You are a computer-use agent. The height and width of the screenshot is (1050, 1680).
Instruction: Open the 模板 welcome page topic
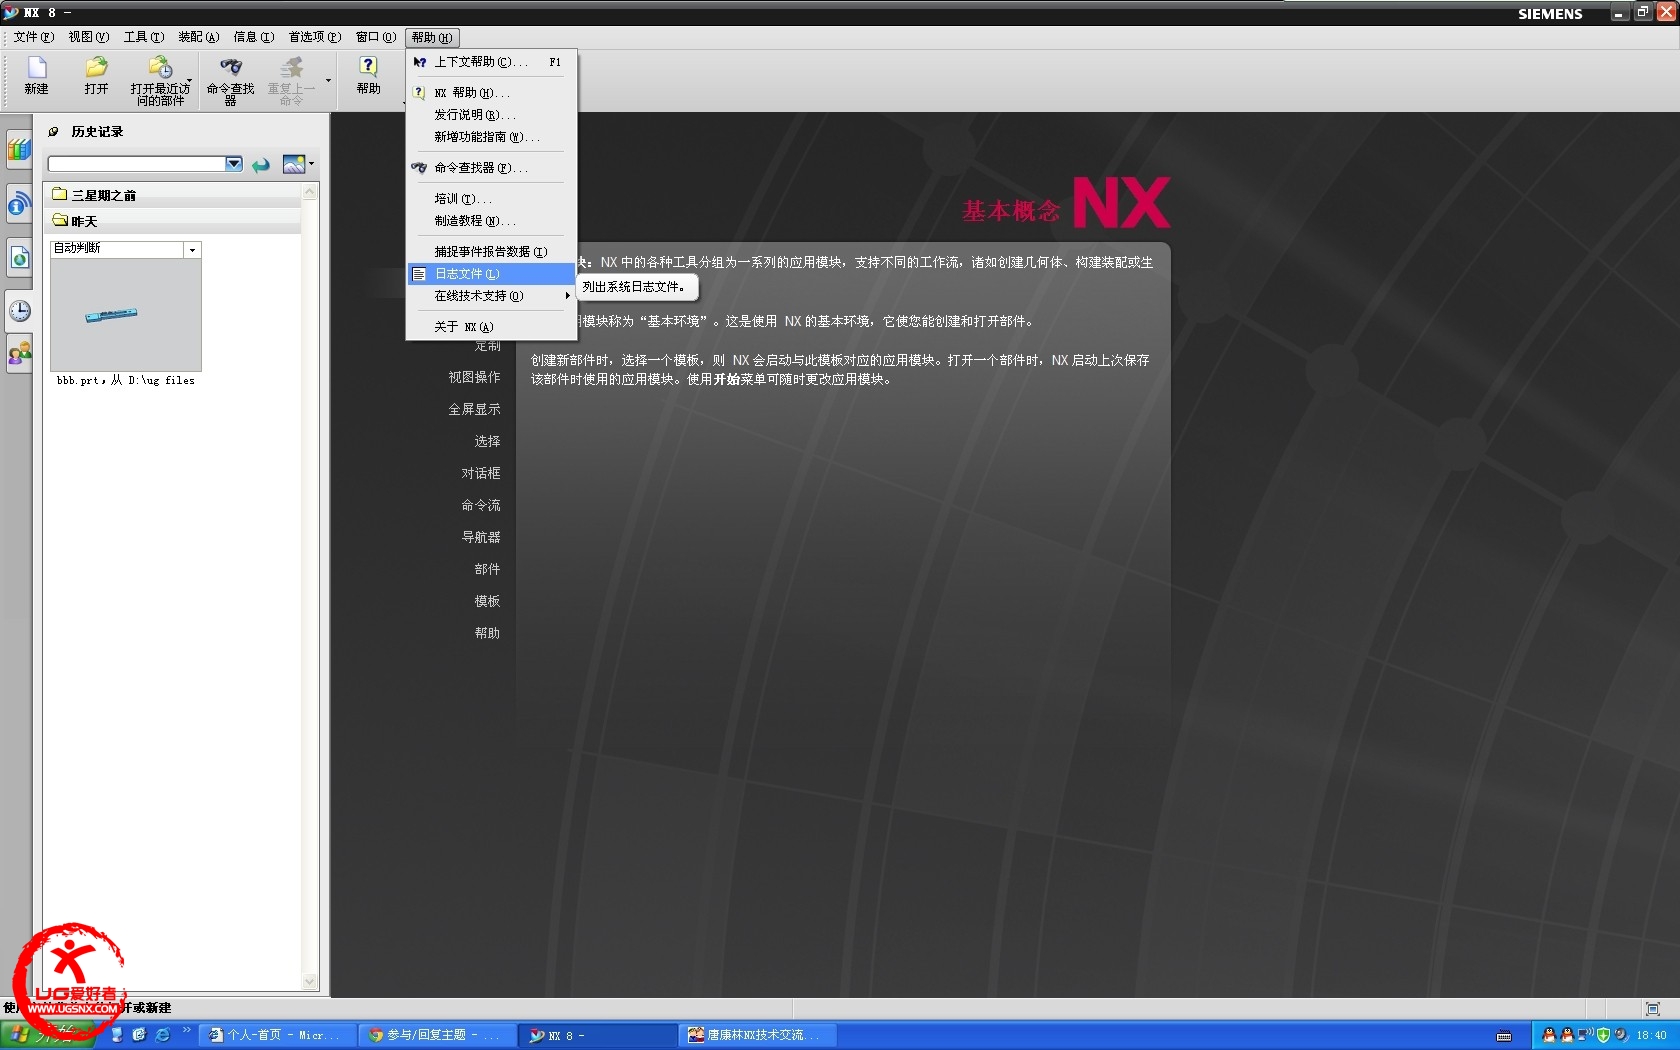tap(487, 601)
